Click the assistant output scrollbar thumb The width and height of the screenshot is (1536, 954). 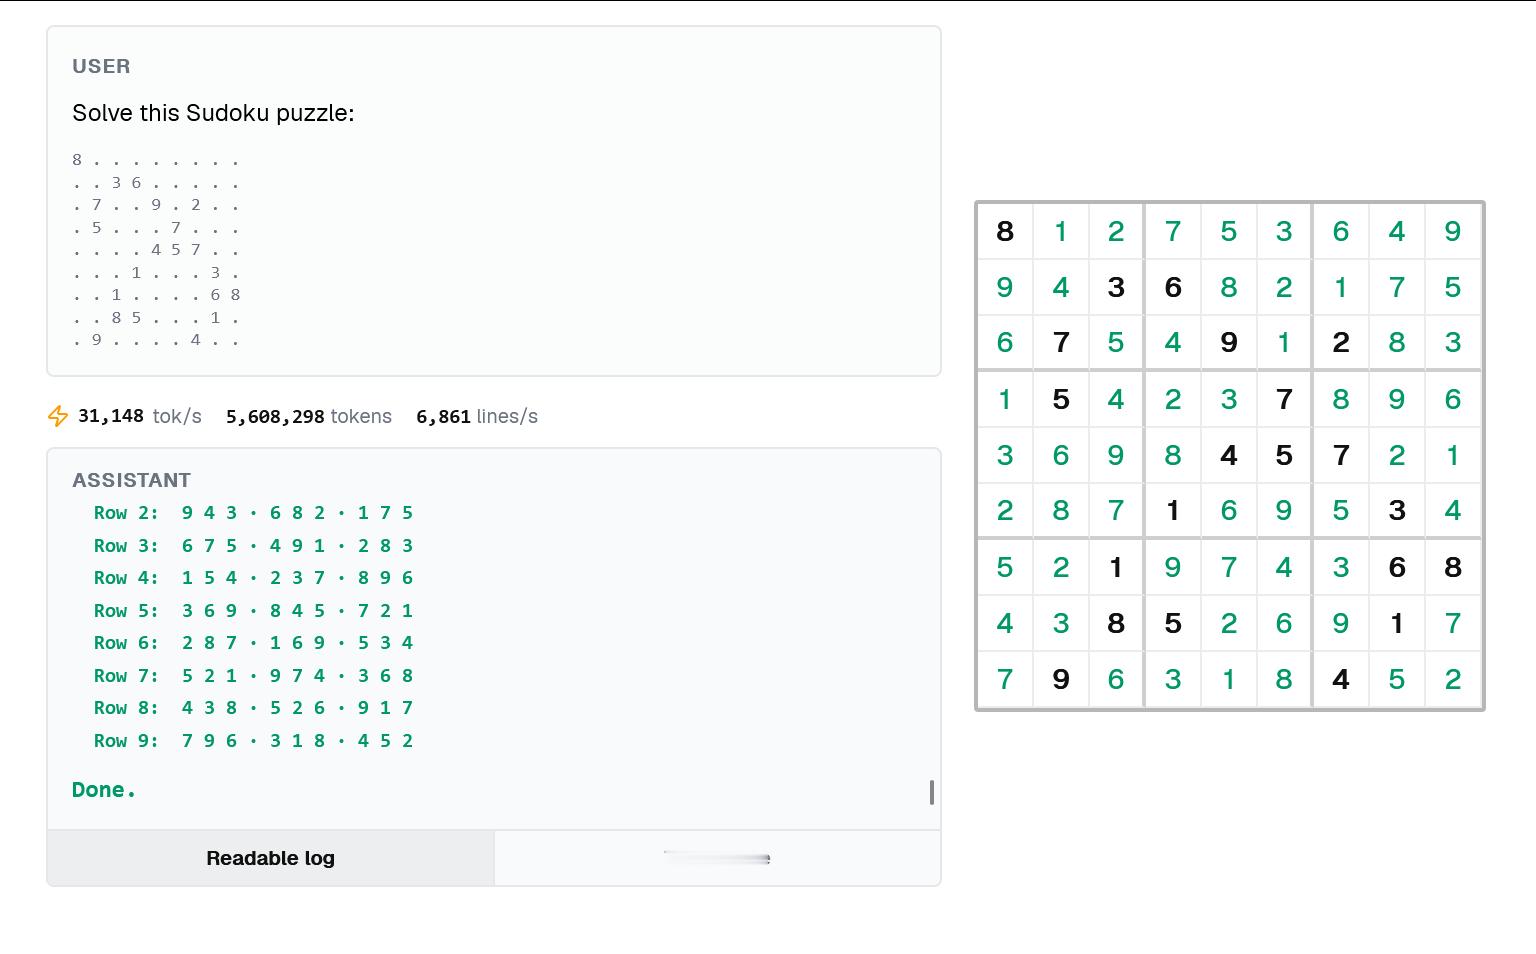pyautogui.click(x=932, y=792)
